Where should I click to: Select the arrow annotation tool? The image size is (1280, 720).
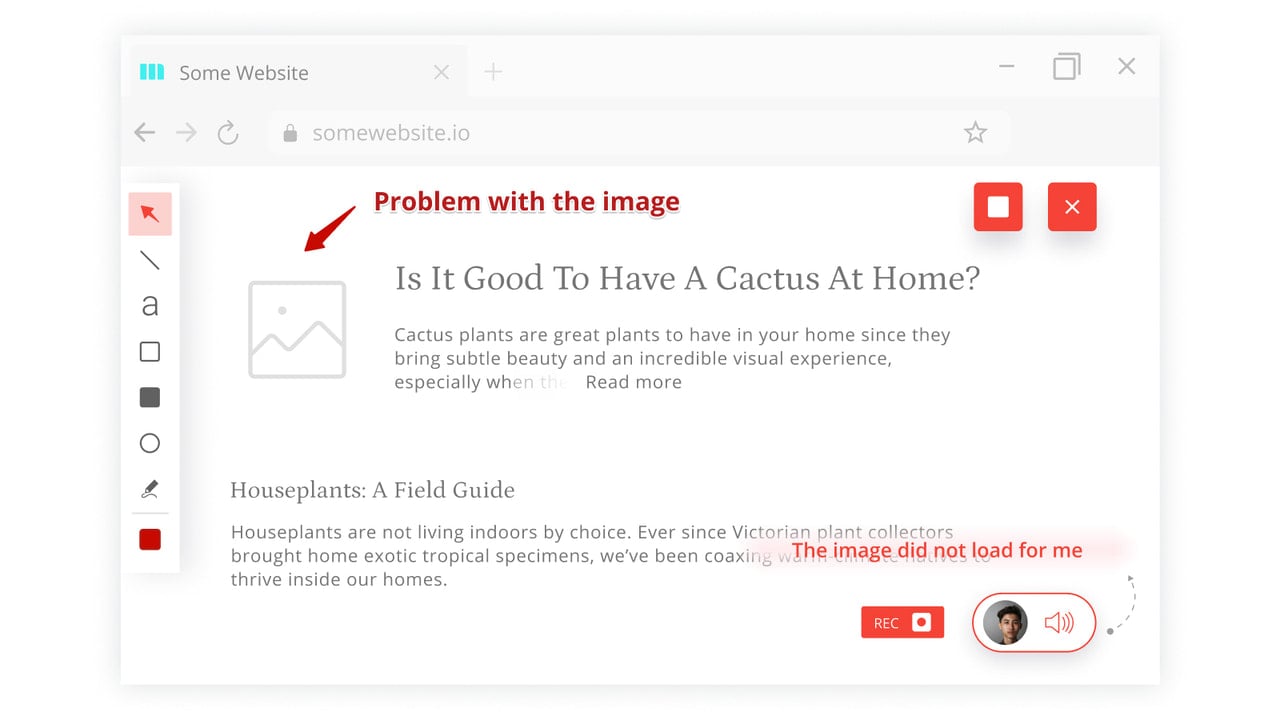(150, 214)
